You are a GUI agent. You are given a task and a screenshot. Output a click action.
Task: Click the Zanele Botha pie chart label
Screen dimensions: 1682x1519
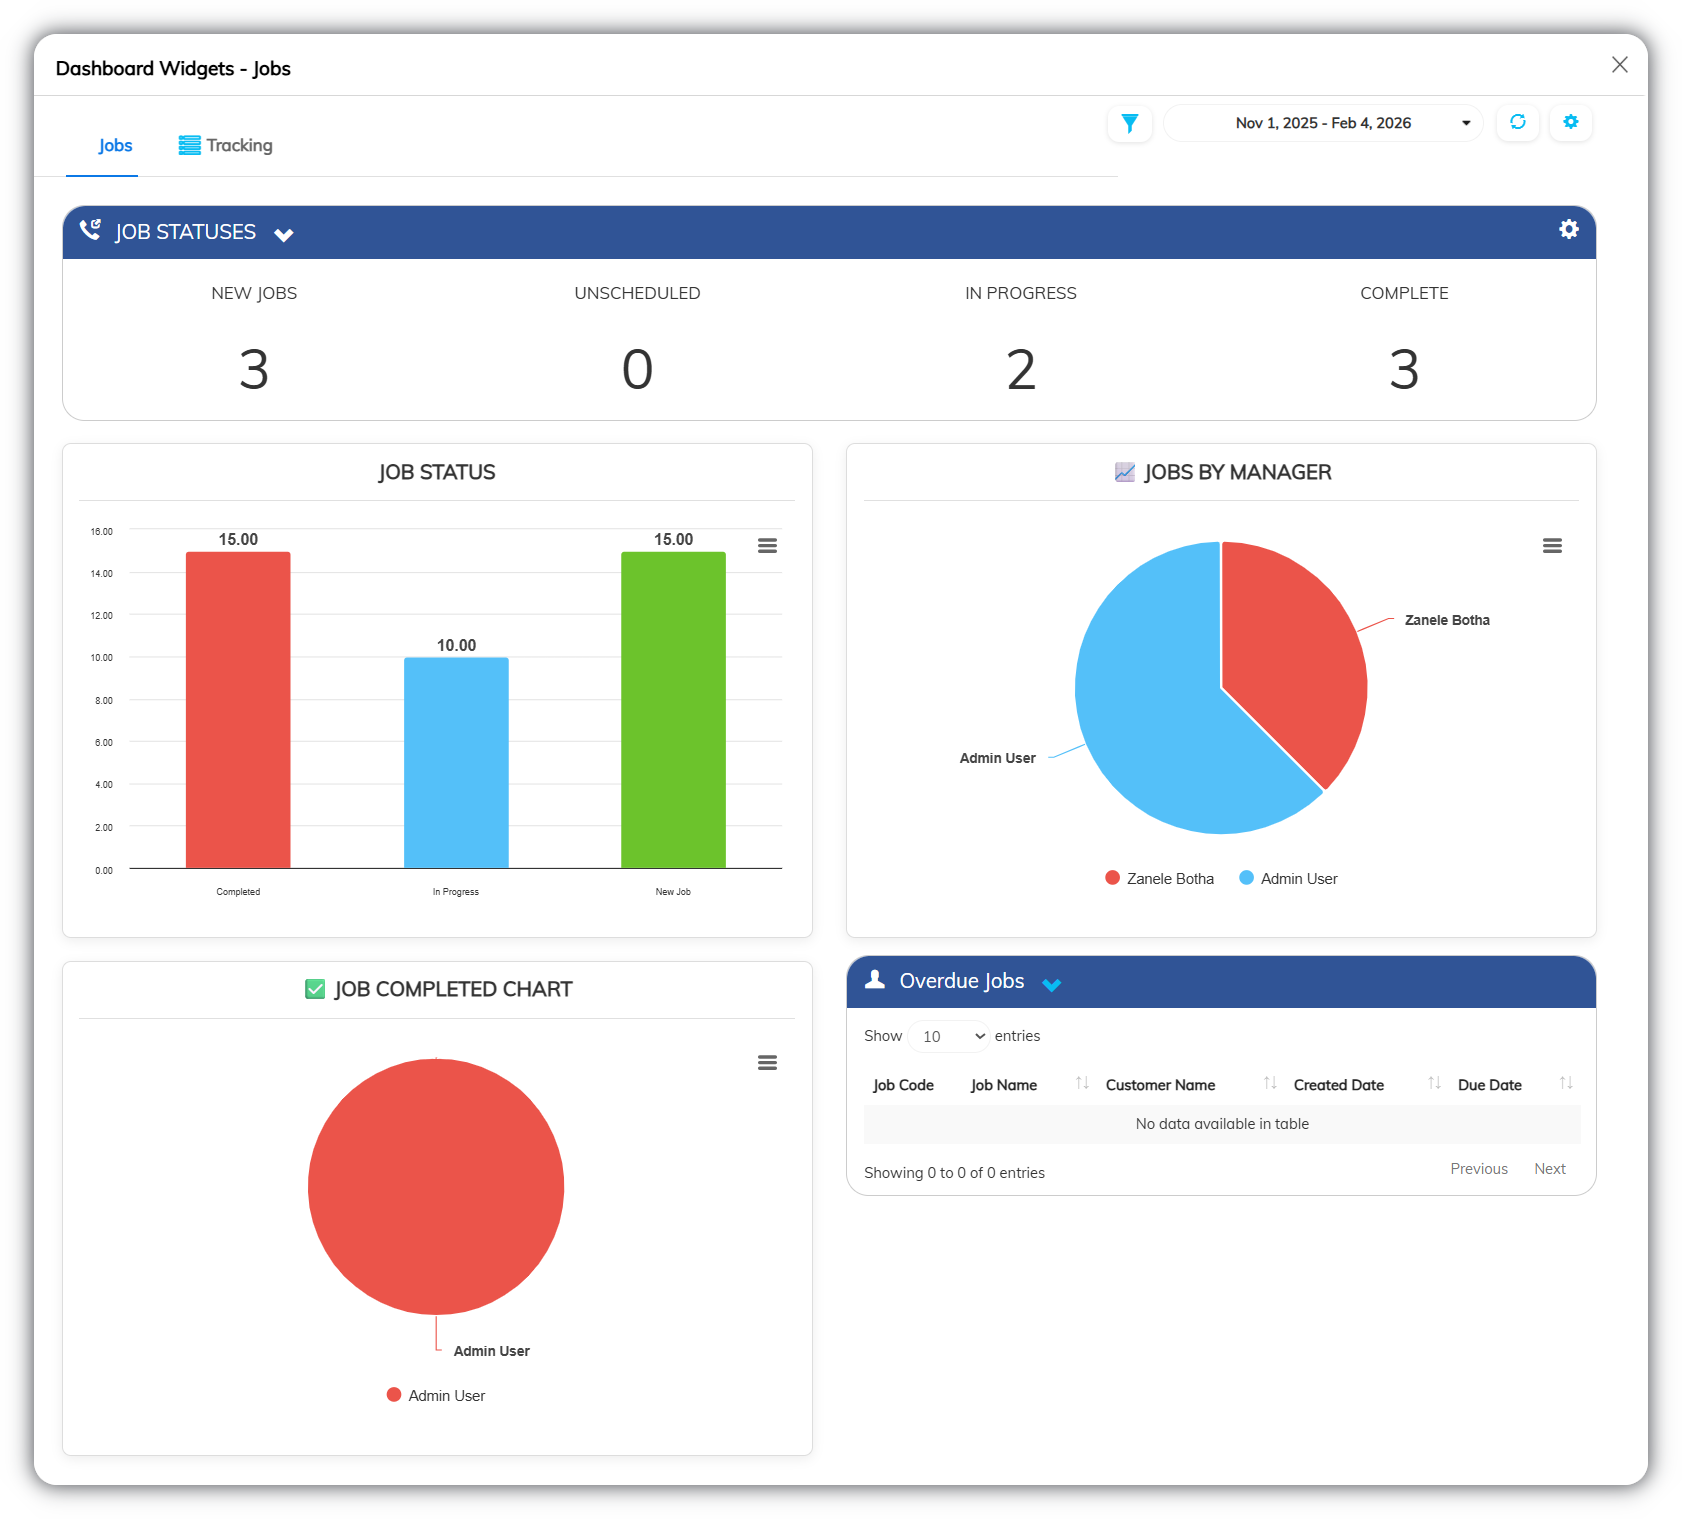click(1447, 620)
